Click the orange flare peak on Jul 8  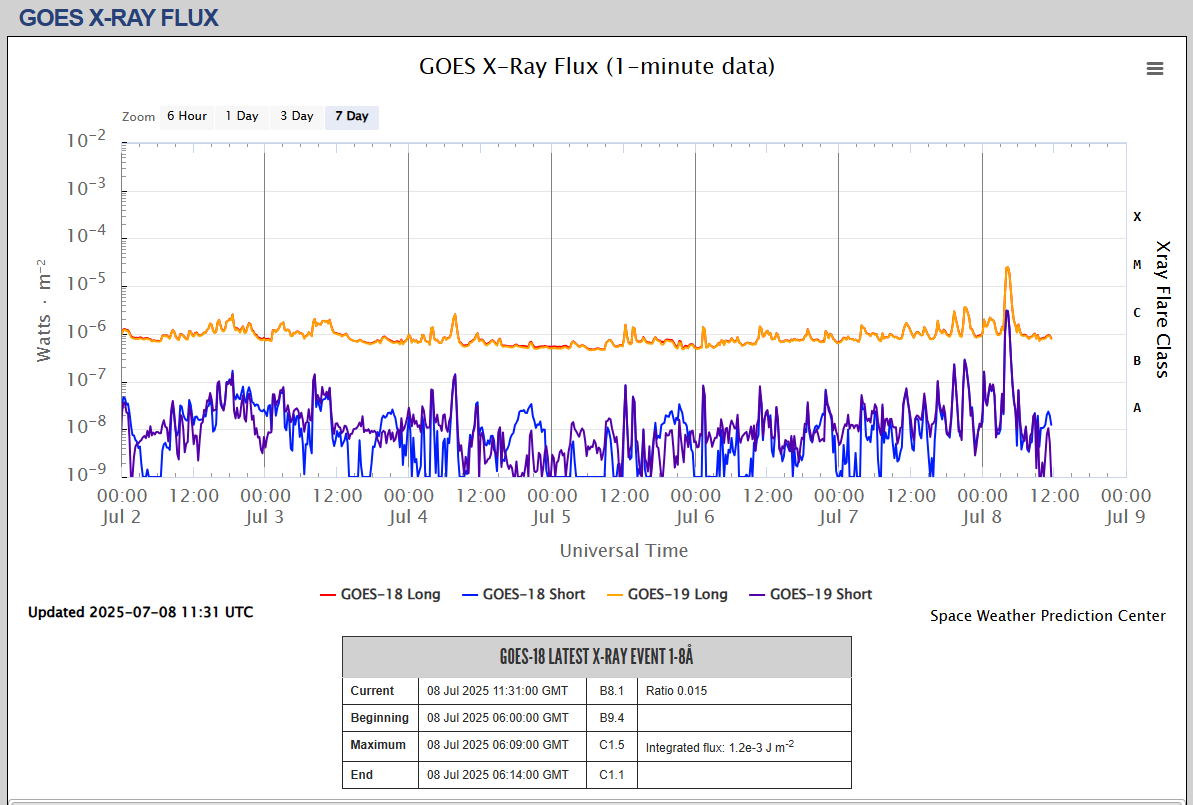coord(1007,269)
